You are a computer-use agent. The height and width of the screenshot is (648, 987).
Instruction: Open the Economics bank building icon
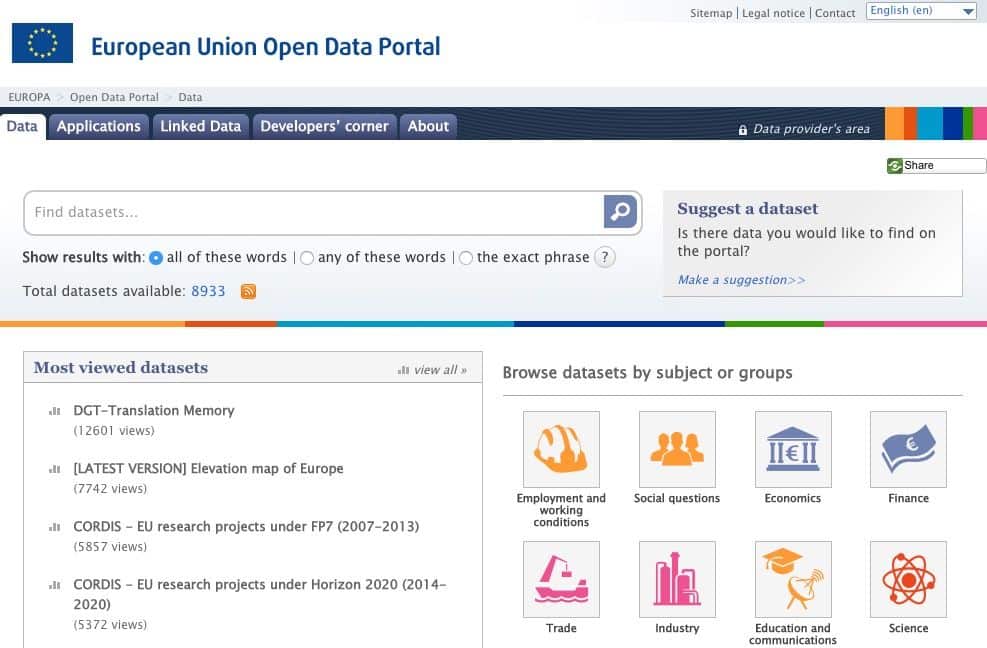click(x=792, y=449)
